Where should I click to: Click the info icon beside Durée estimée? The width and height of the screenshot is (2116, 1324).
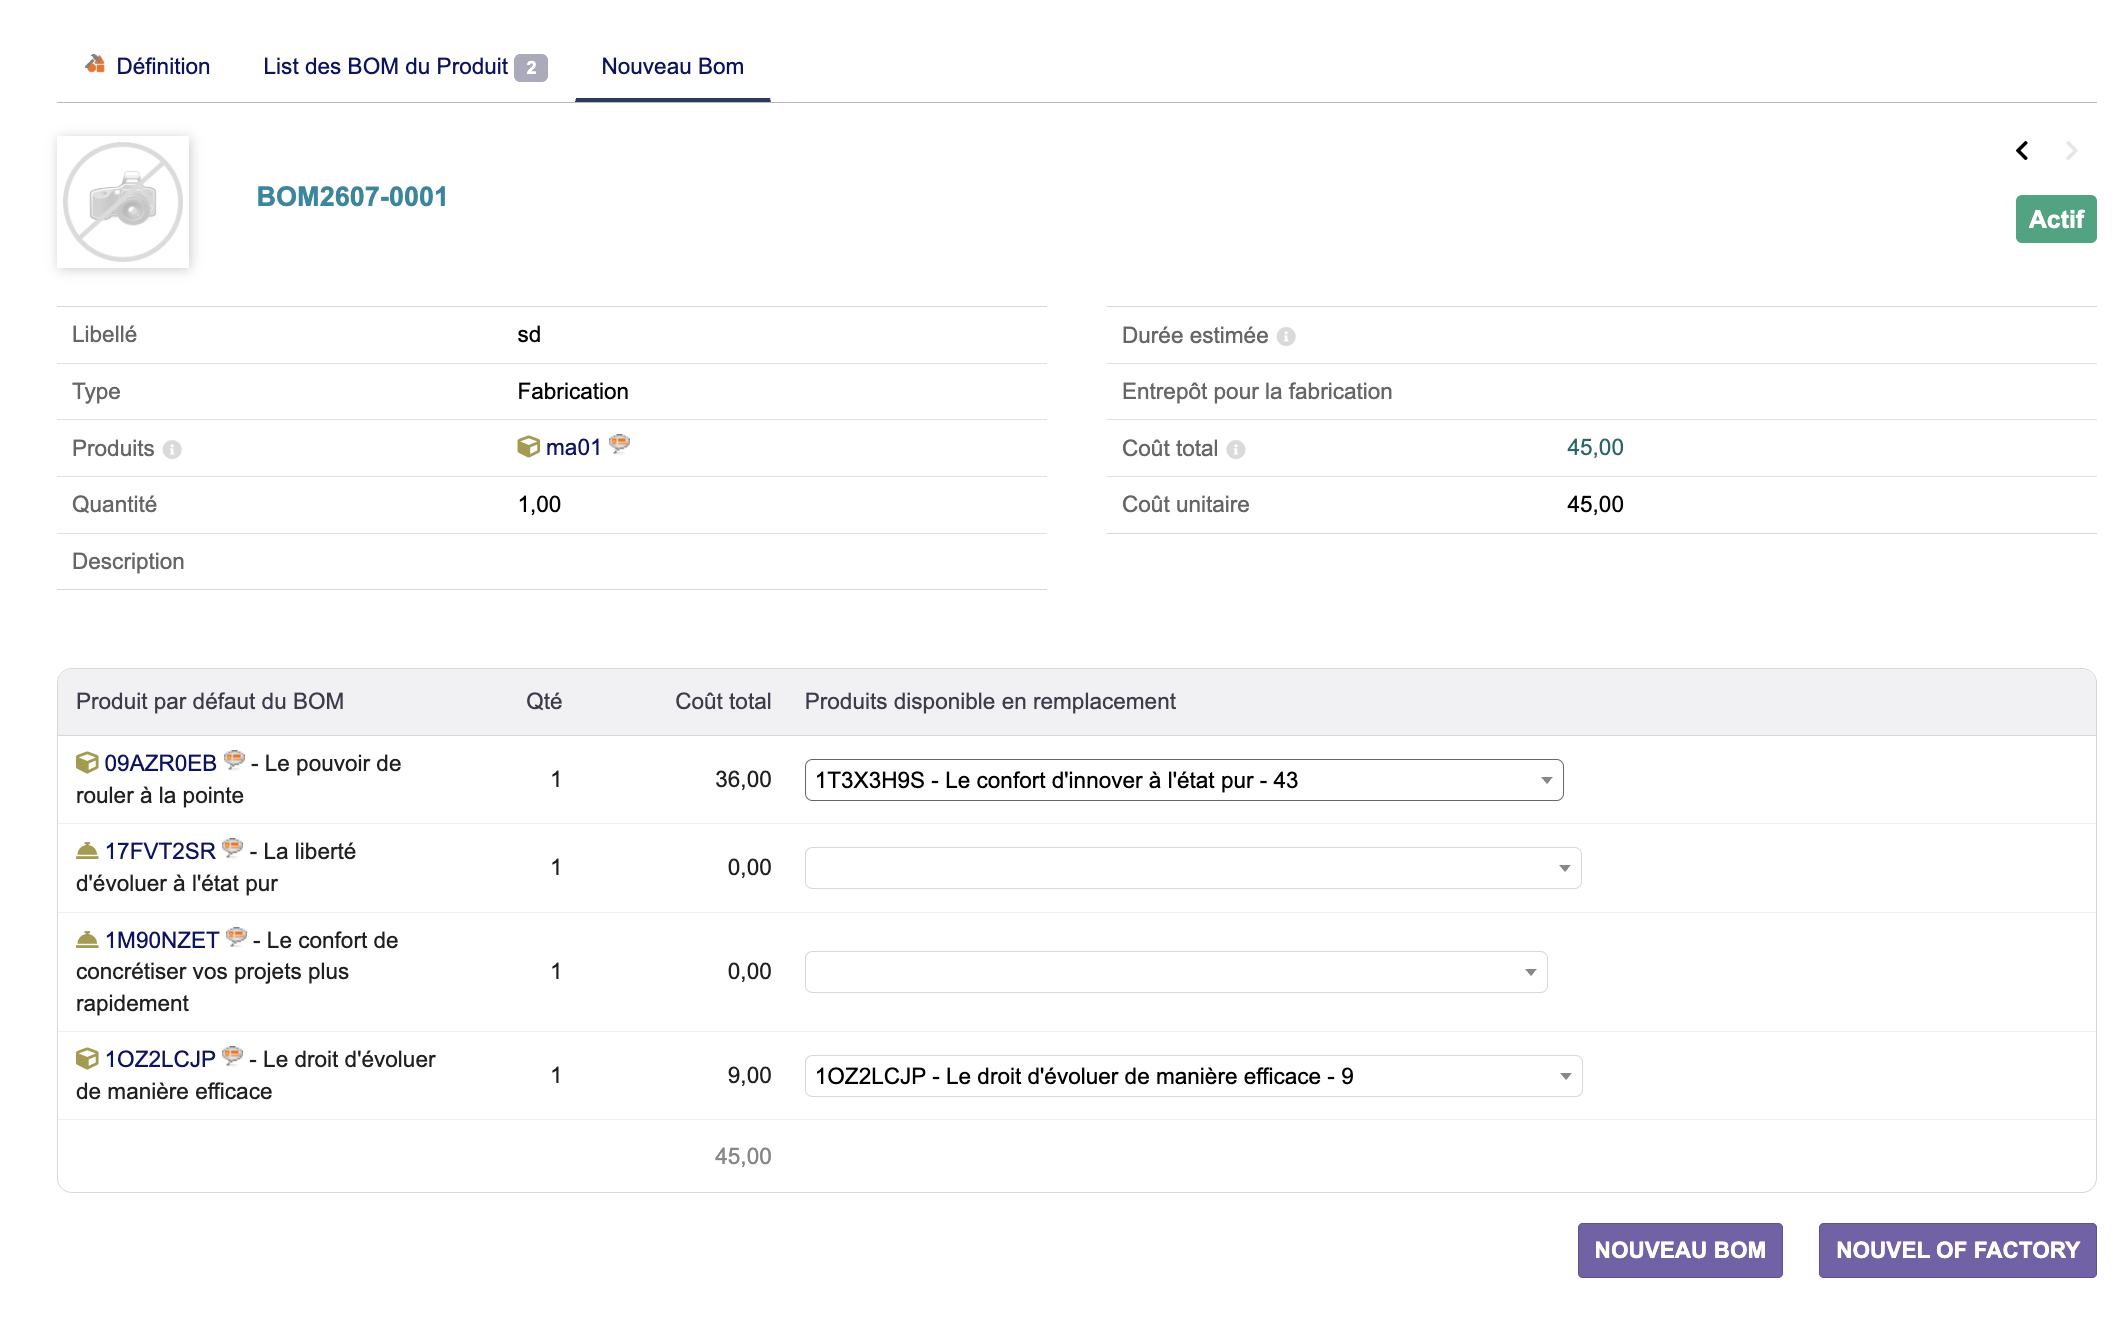click(1286, 336)
